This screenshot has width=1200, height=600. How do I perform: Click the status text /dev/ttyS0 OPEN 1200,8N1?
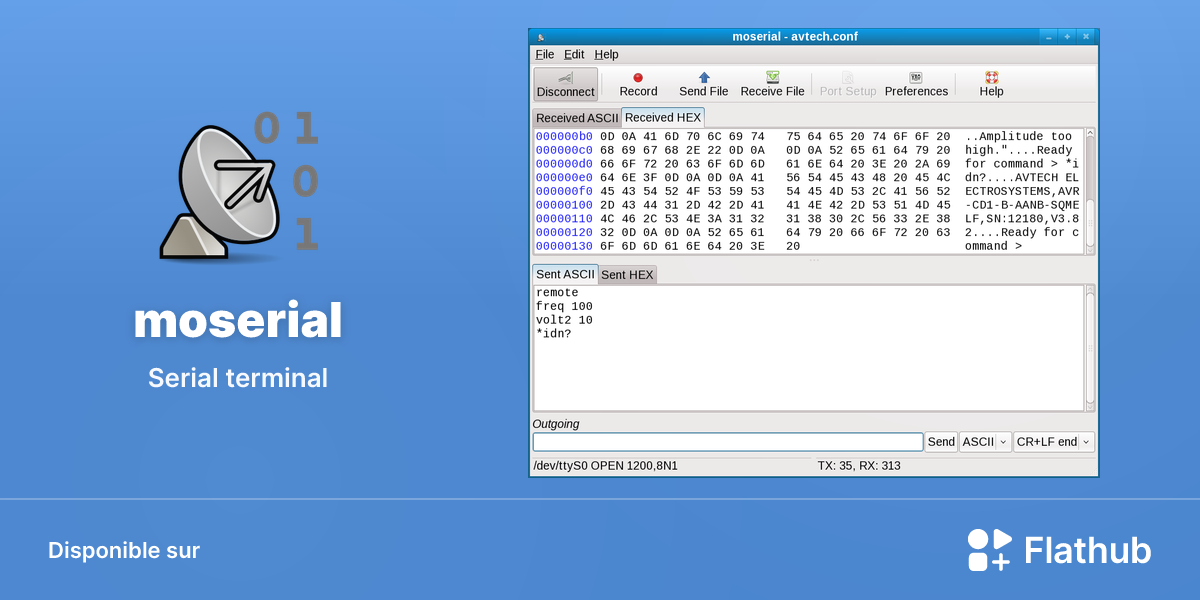pos(605,466)
